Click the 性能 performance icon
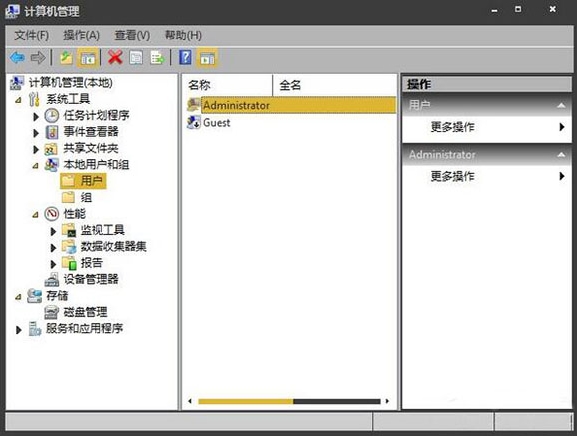The image size is (577, 436). [x=52, y=214]
